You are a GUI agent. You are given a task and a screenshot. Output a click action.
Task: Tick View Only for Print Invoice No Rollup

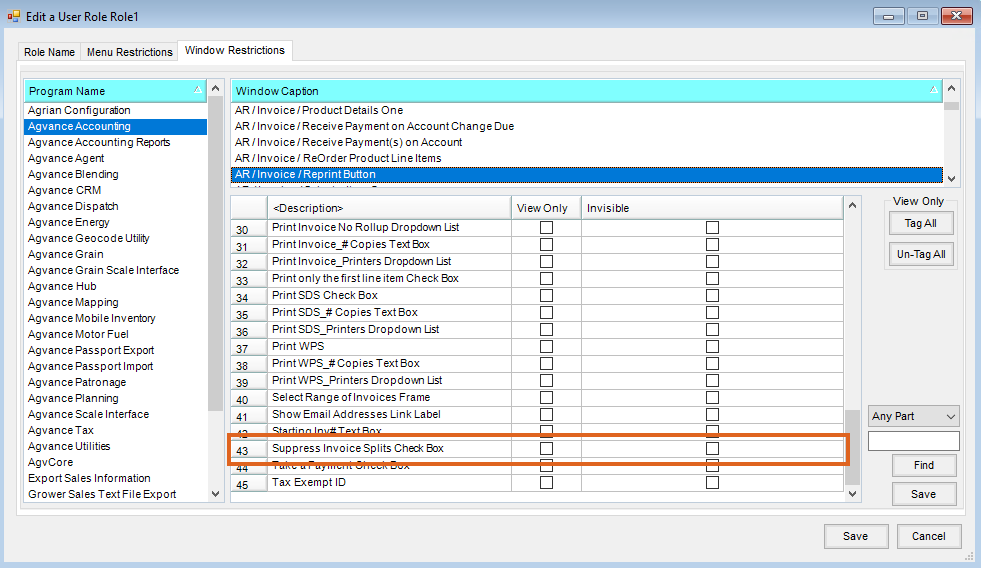coord(546,227)
